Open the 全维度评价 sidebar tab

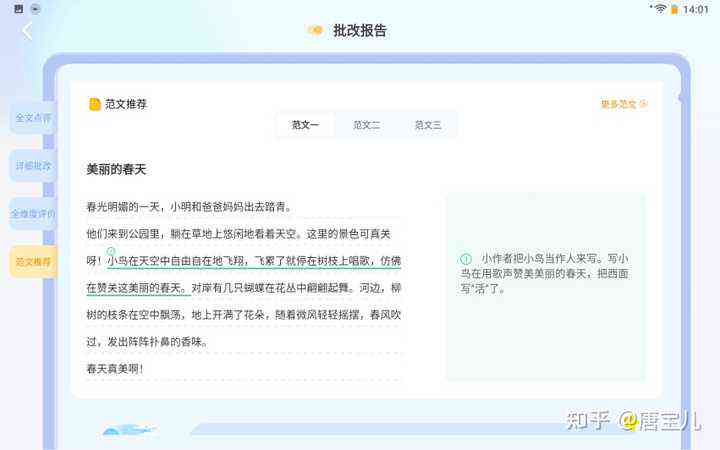pyautogui.click(x=33, y=214)
